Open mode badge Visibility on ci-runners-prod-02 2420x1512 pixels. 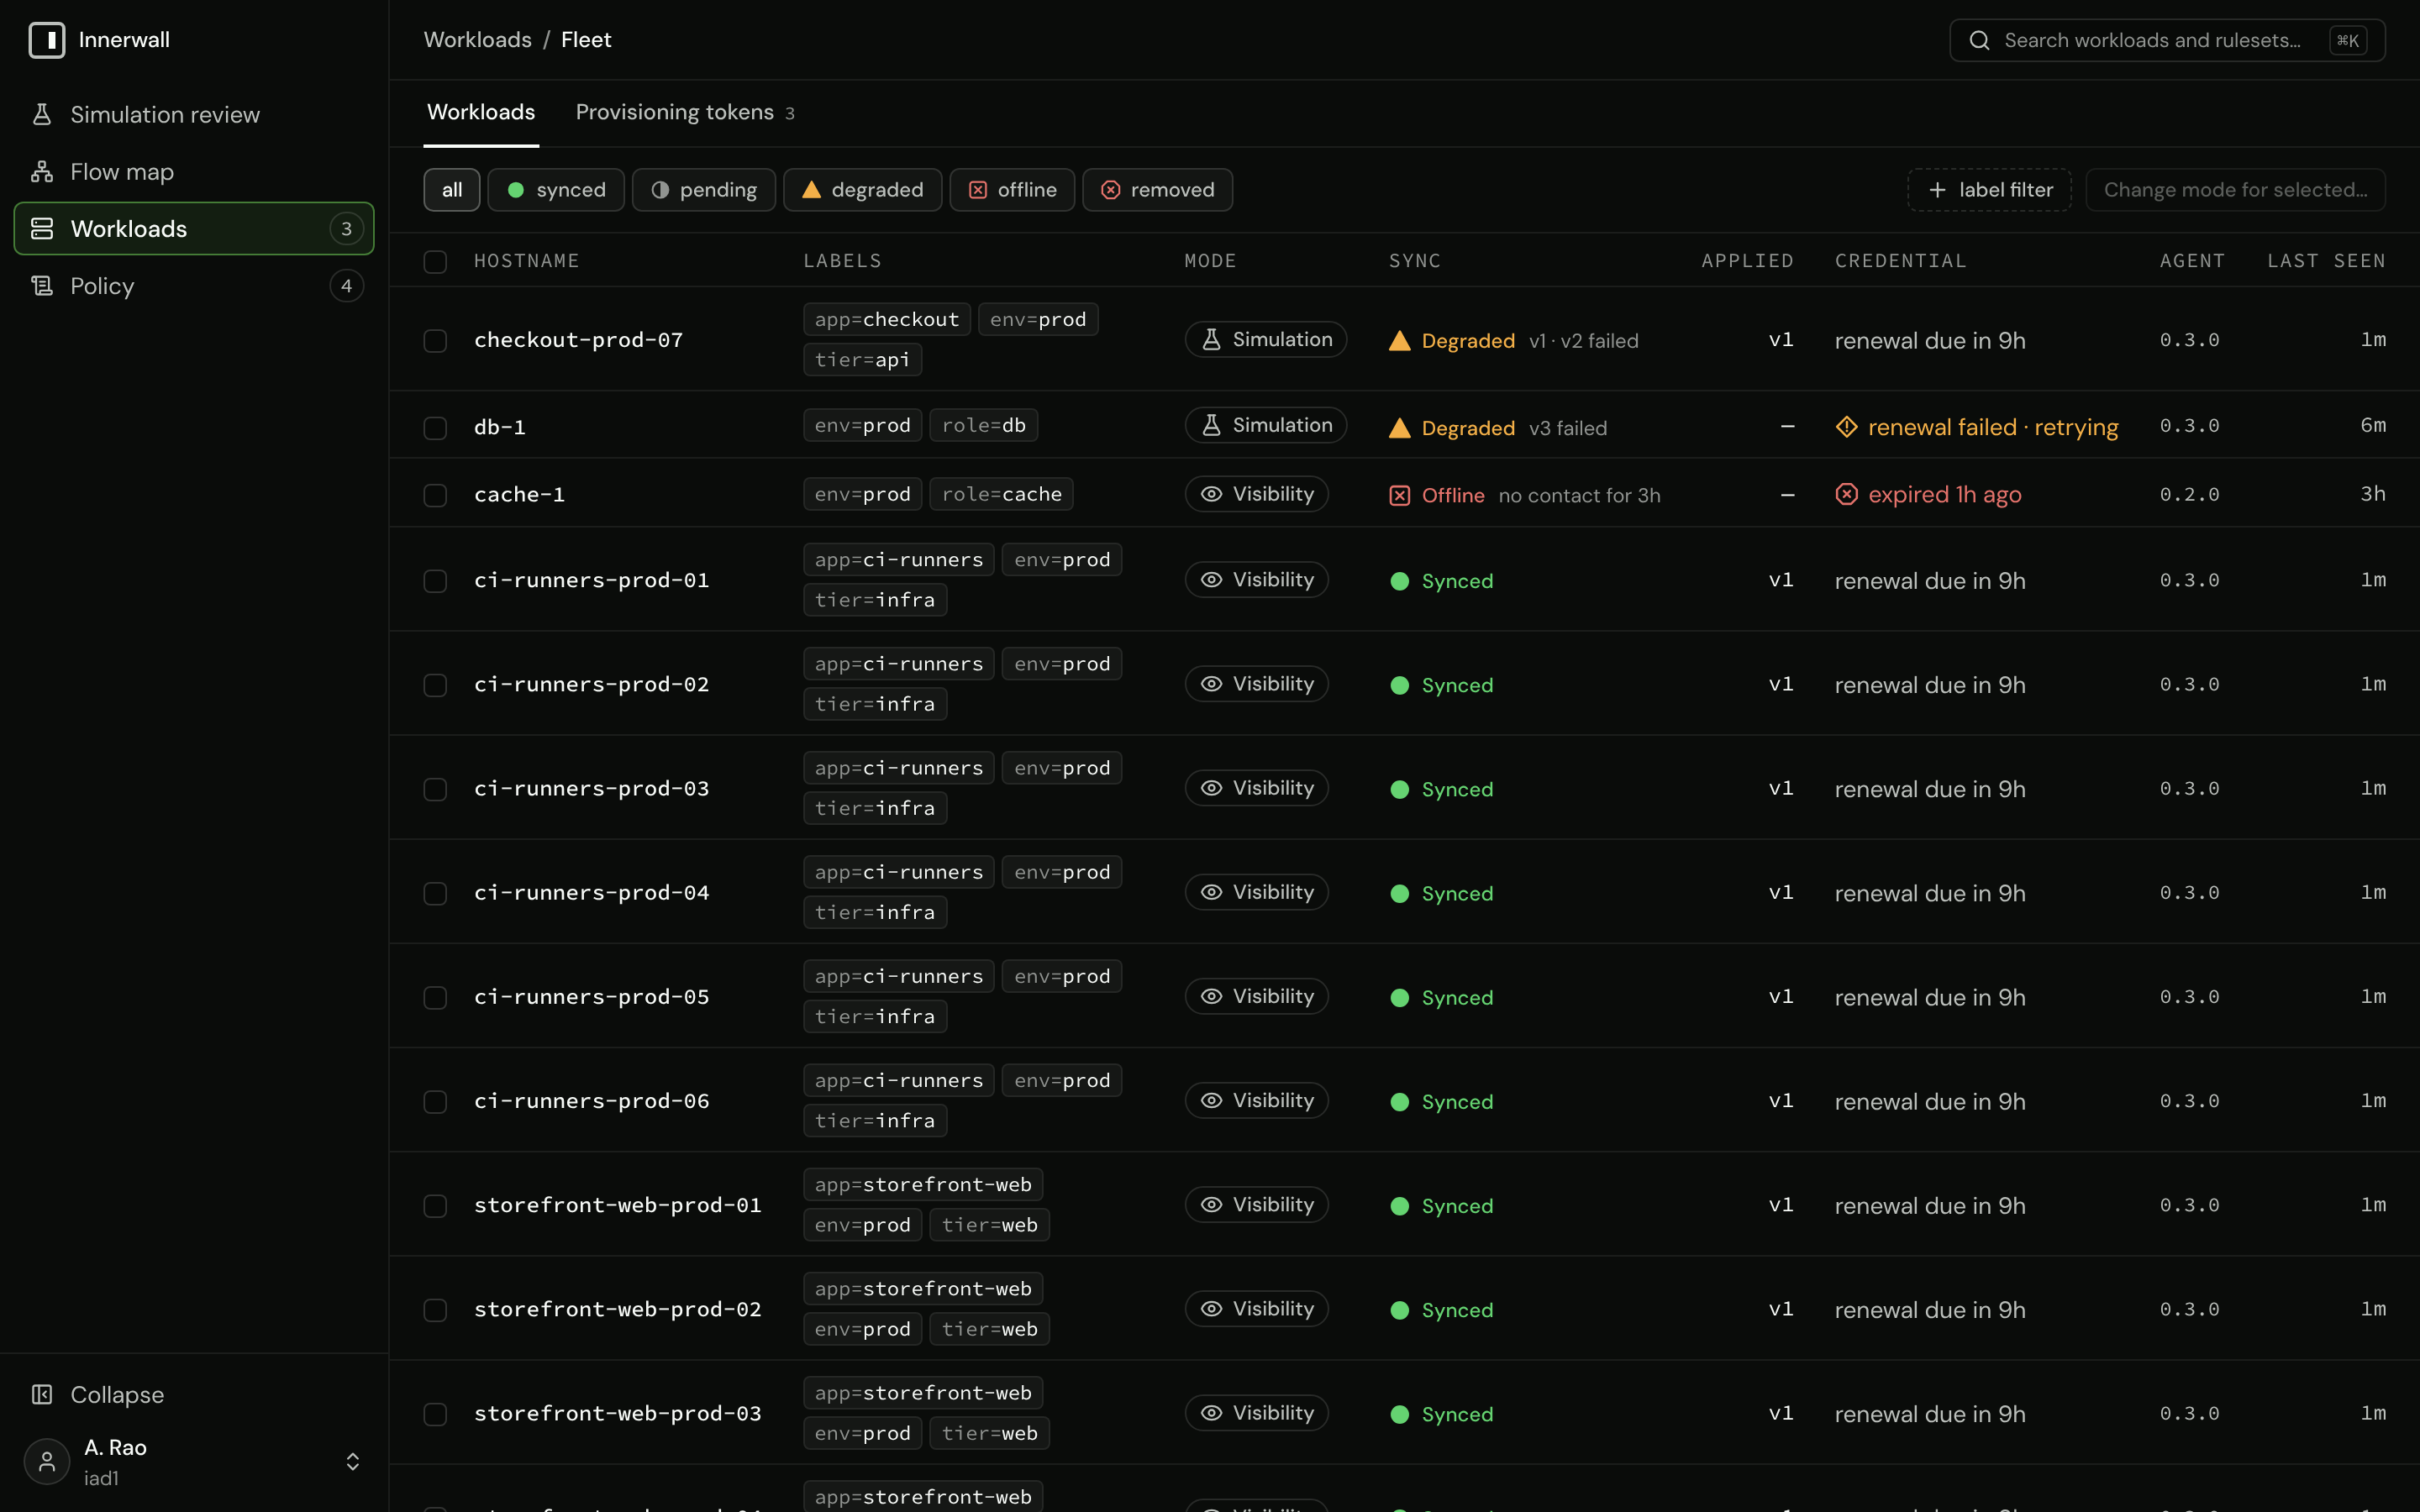coord(1256,684)
